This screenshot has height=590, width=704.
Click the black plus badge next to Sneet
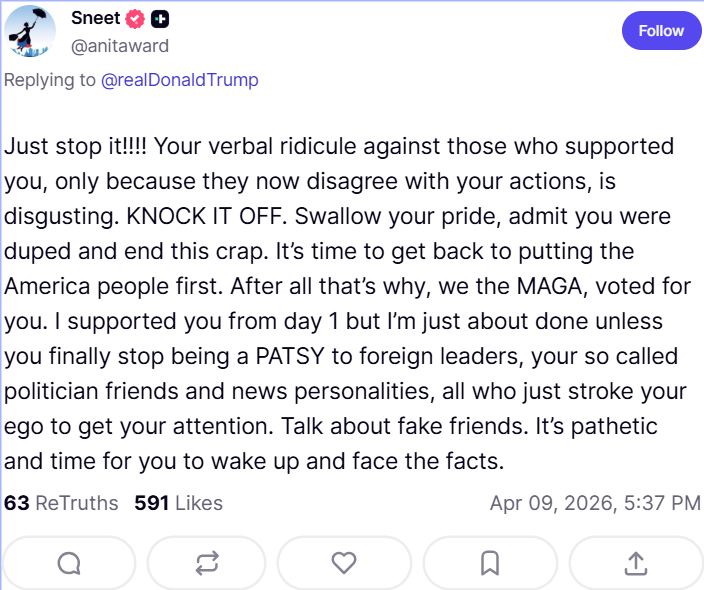[161, 19]
